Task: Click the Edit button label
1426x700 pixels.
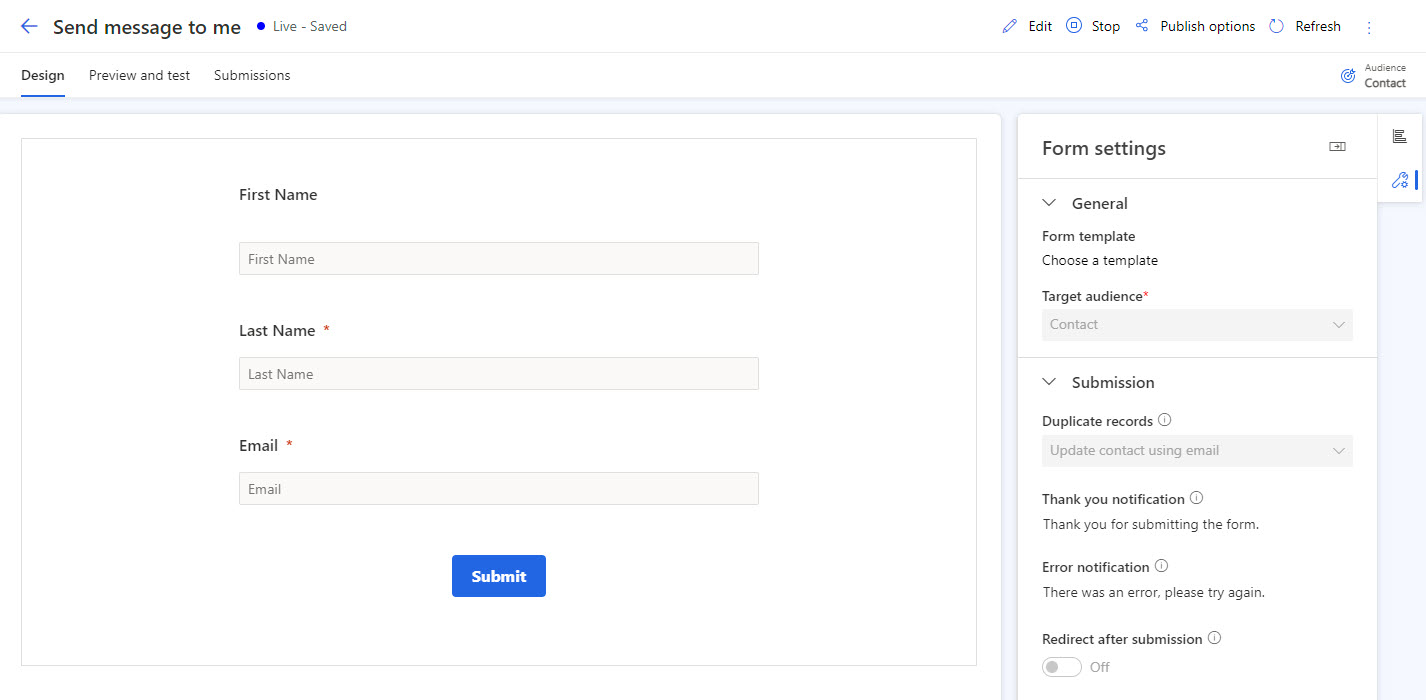Action: coord(1040,27)
